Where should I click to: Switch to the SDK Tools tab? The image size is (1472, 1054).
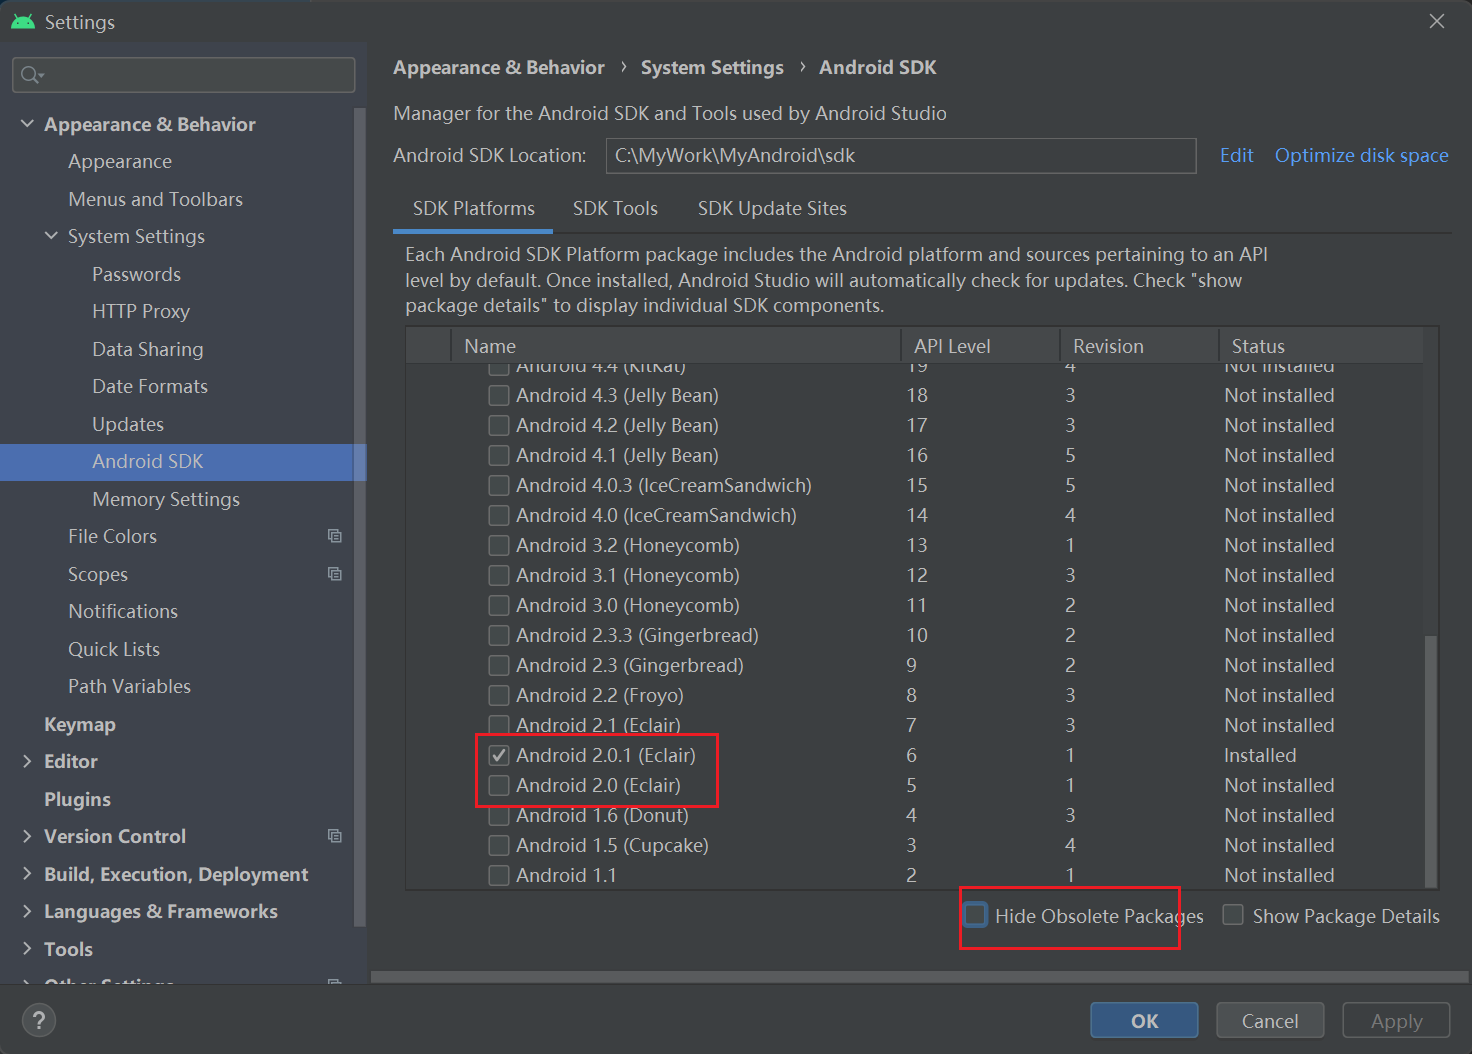615,208
